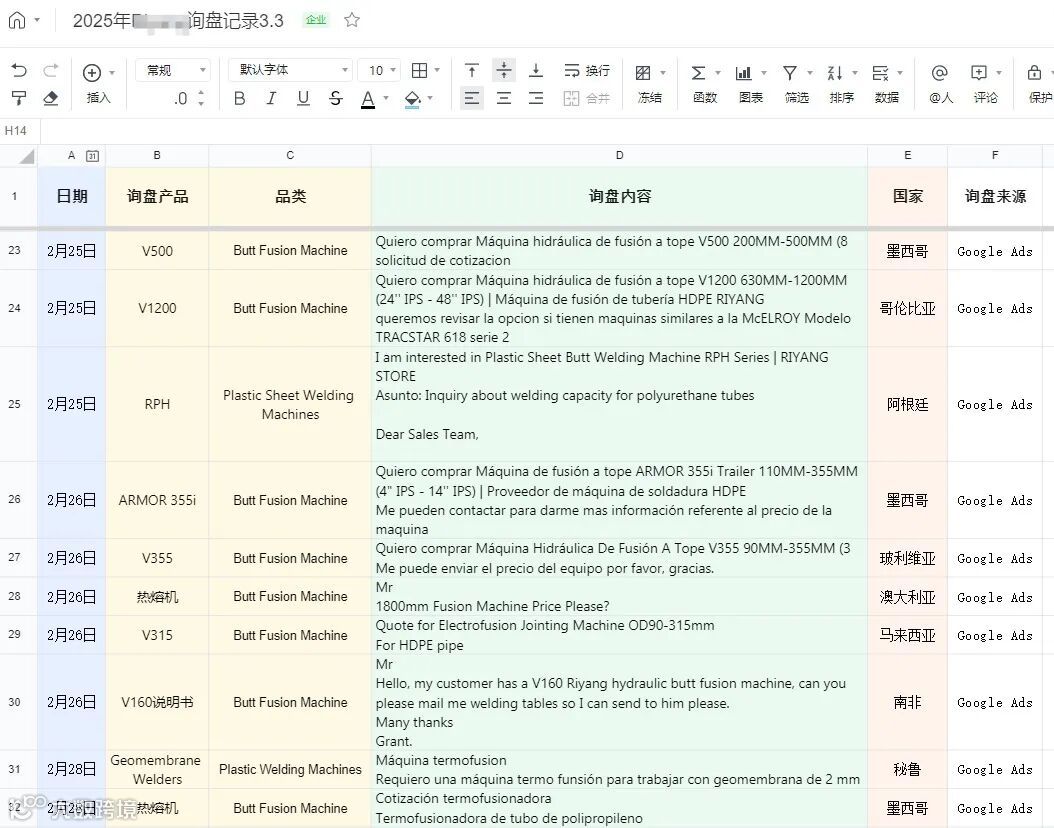Click header cell 品类

[x=290, y=196]
